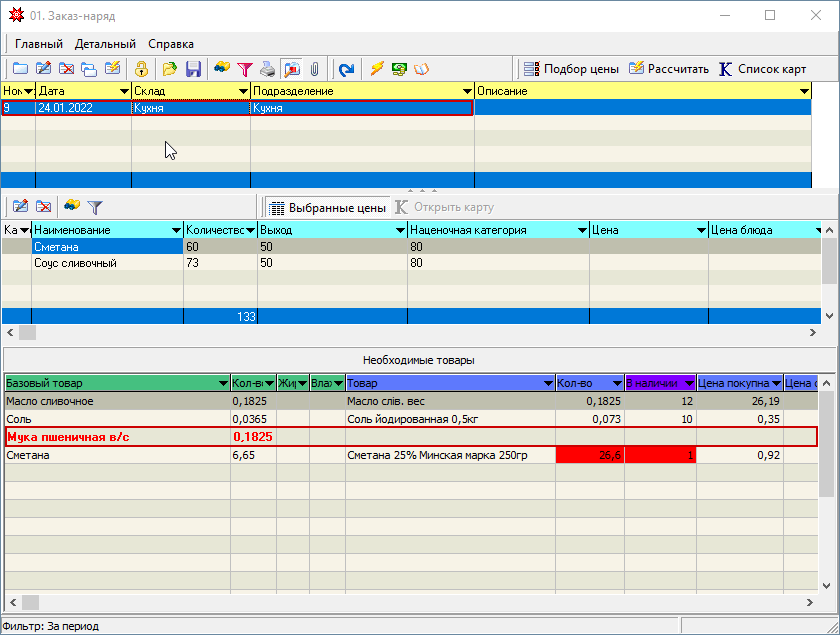Open the Справка menu

pyautogui.click(x=171, y=44)
